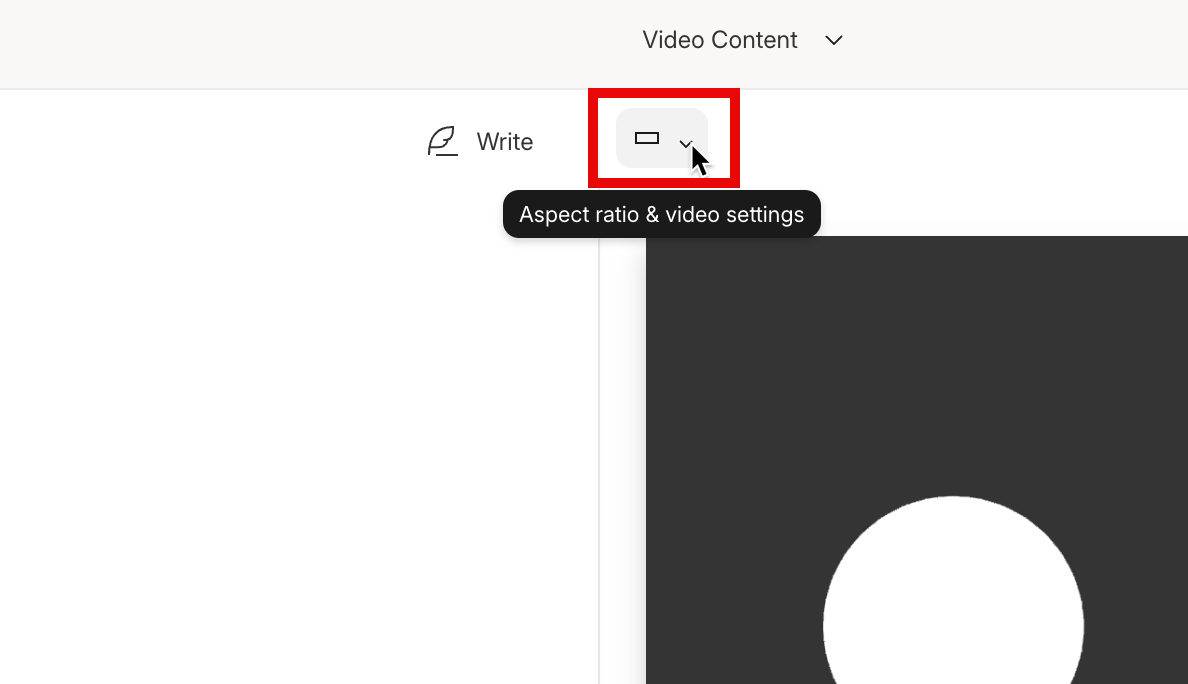
Task: Open aspect ratio & video settings dropdown
Action: tap(662, 139)
